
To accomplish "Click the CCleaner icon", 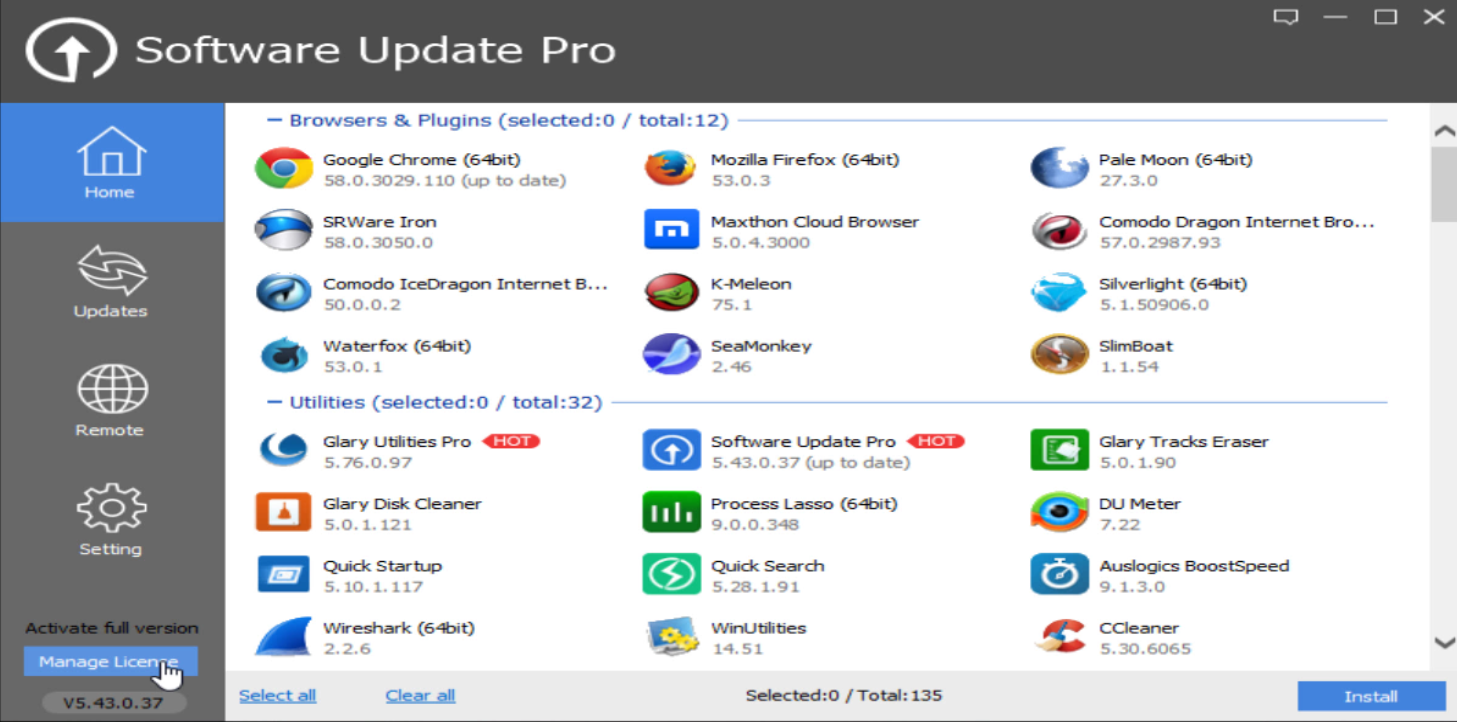I will (x=1059, y=636).
